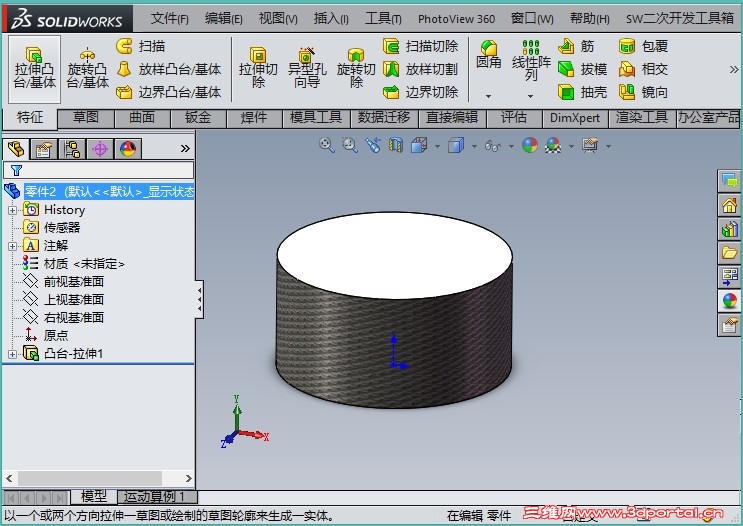Choose Boundary Boss/Base (边界凸台/基体)
The width and height of the screenshot is (743, 526).
pos(168,92)
